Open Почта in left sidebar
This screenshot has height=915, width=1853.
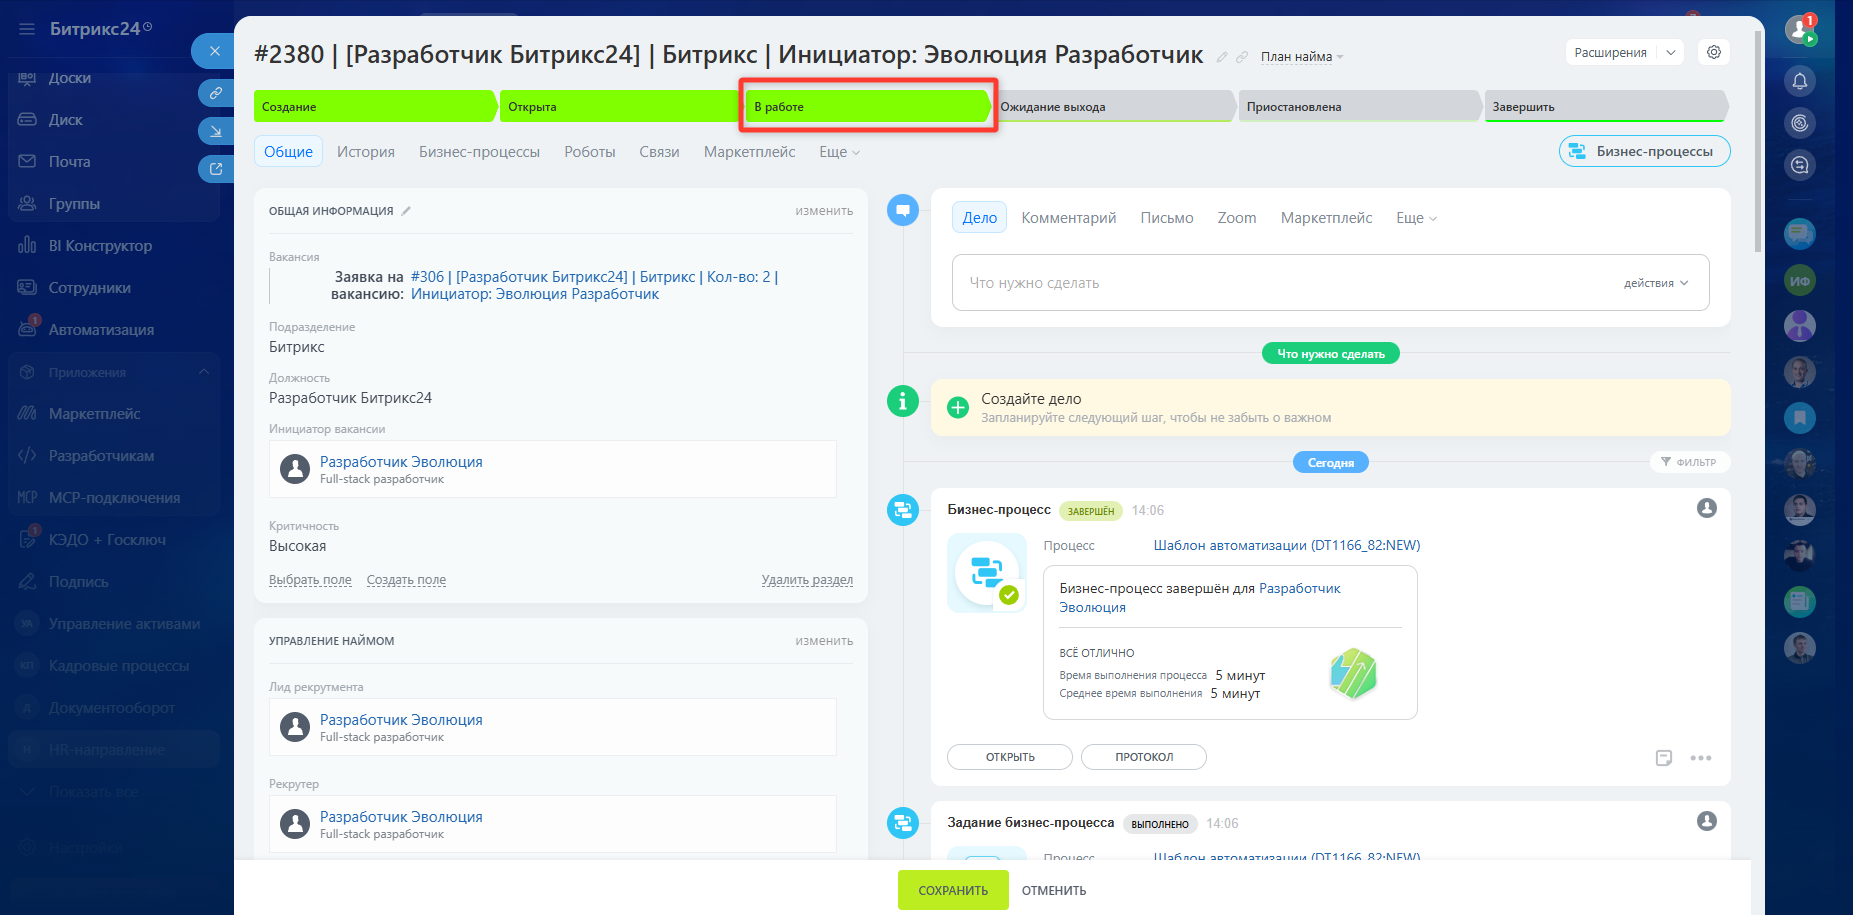pyautogui.click(x=69, y=162)
